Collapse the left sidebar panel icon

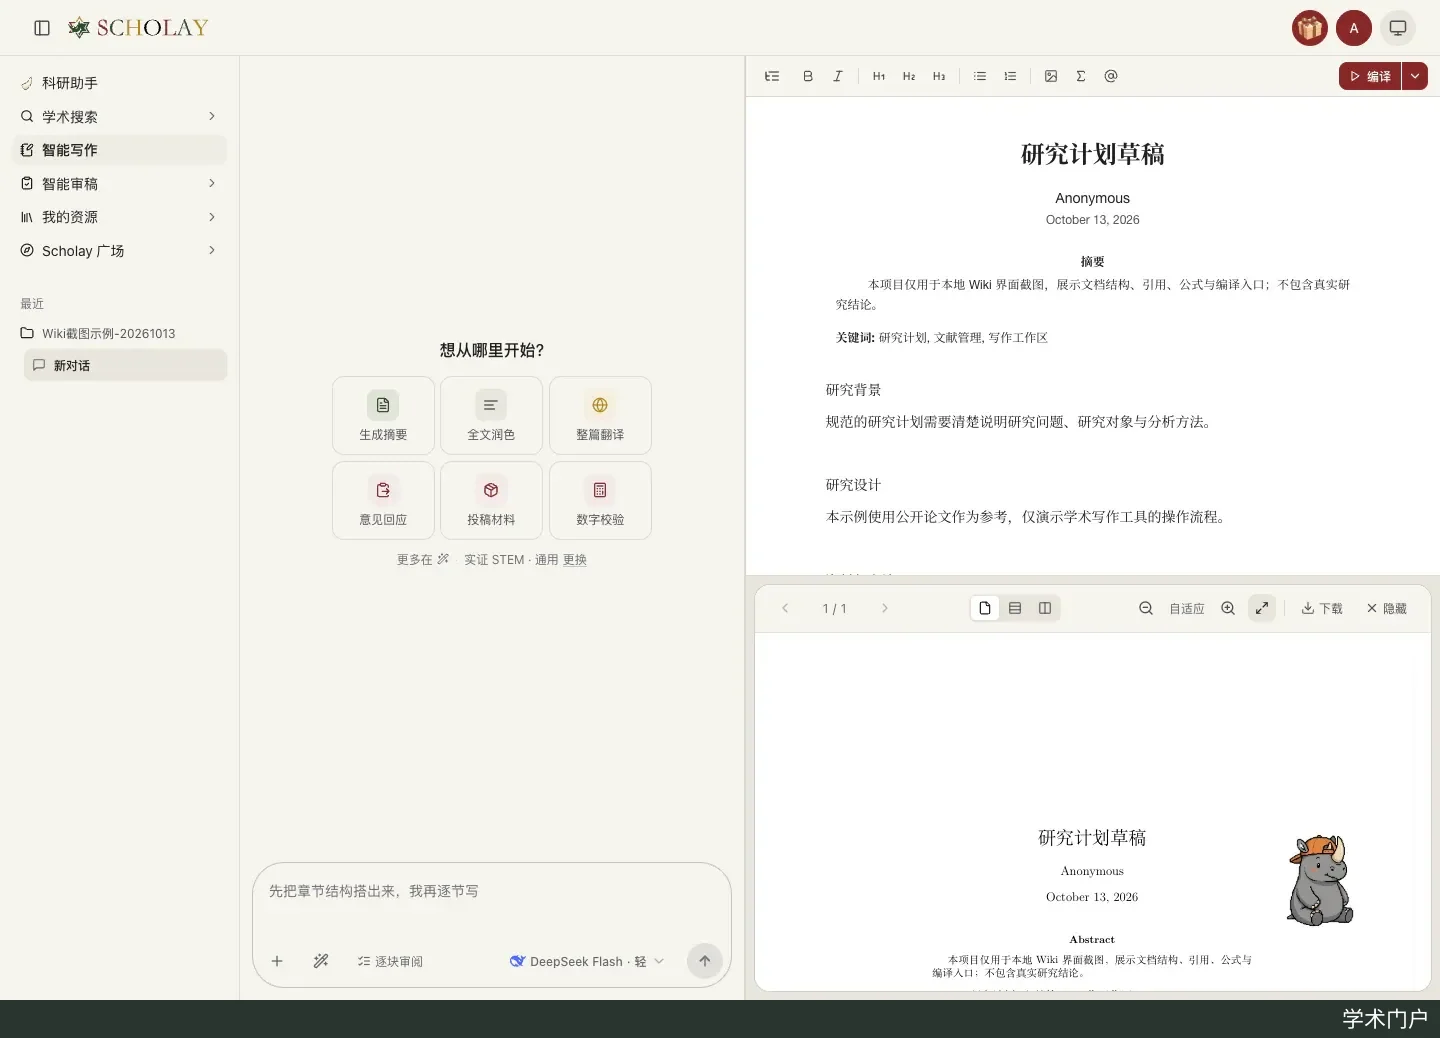point(42,28)
